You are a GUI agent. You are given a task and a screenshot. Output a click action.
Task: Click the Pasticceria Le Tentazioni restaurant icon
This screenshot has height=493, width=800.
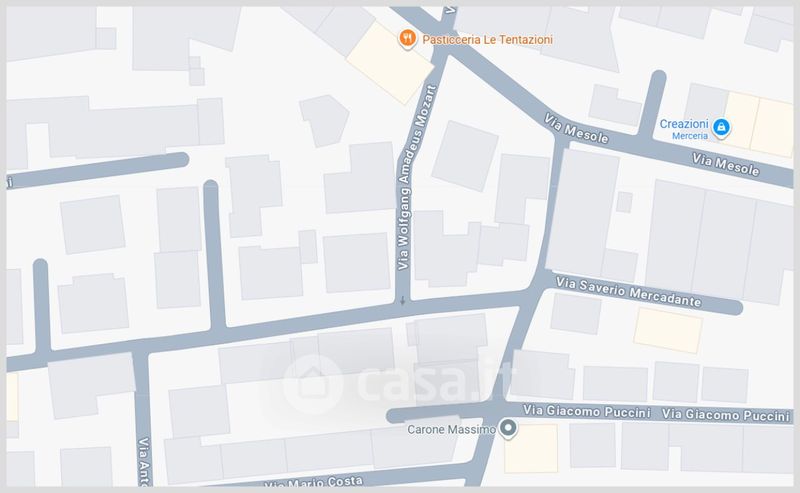(407, 39)
